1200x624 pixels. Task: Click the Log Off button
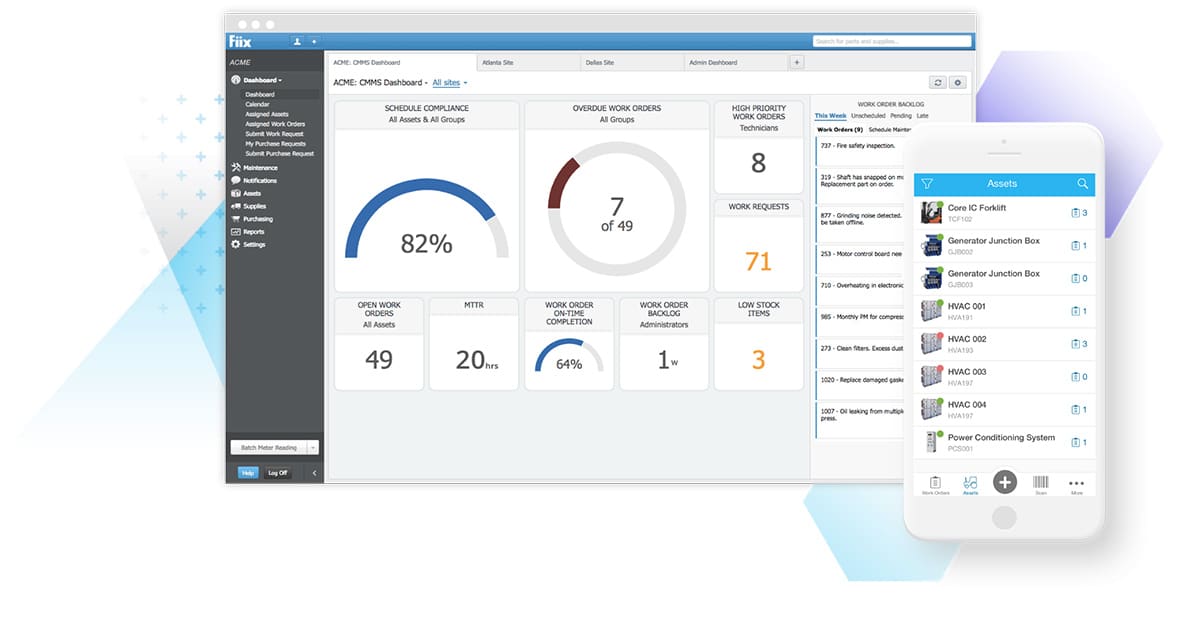click(x=277, y=473)
